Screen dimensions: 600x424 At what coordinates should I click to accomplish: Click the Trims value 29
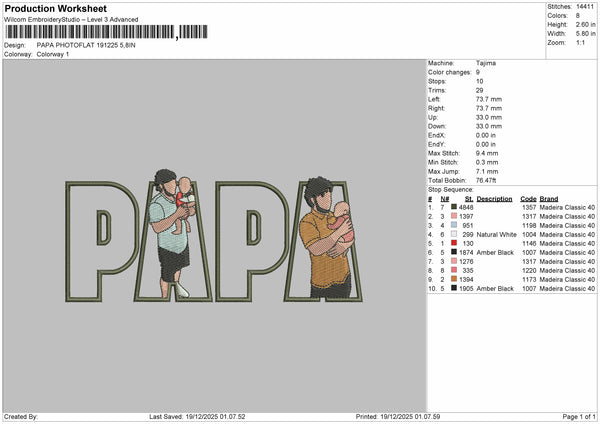coord(479,90)
